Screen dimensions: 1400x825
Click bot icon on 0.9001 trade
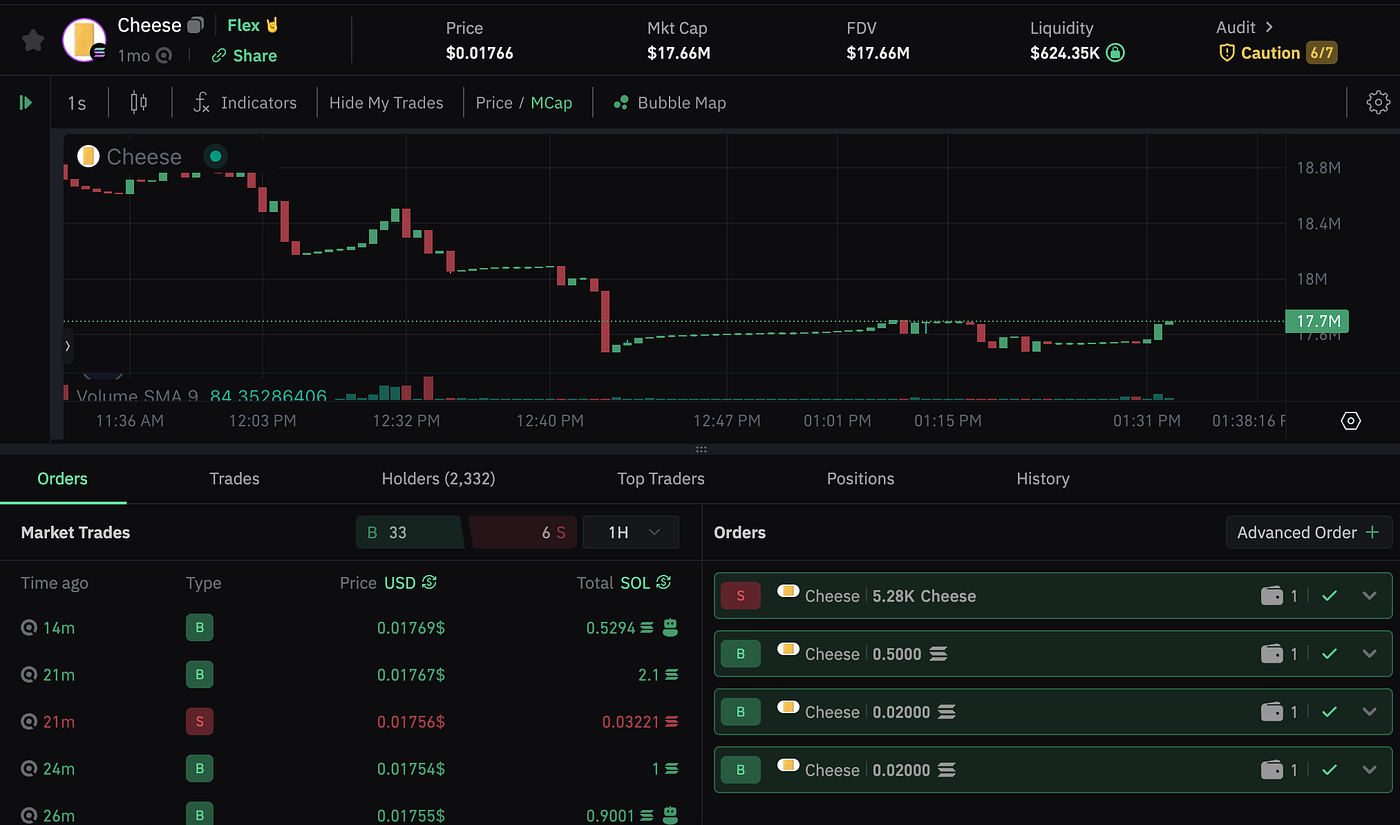[x=670, y=815]
